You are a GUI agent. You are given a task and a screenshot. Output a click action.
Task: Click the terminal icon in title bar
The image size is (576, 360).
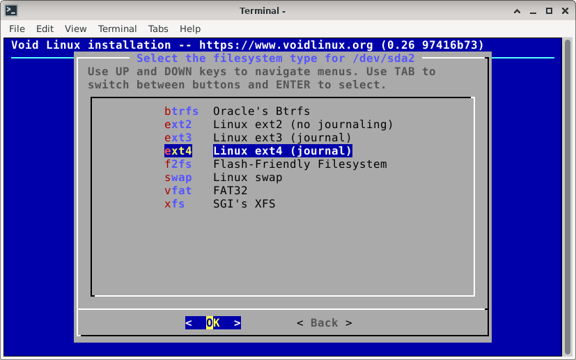click(x=11, y=11)
